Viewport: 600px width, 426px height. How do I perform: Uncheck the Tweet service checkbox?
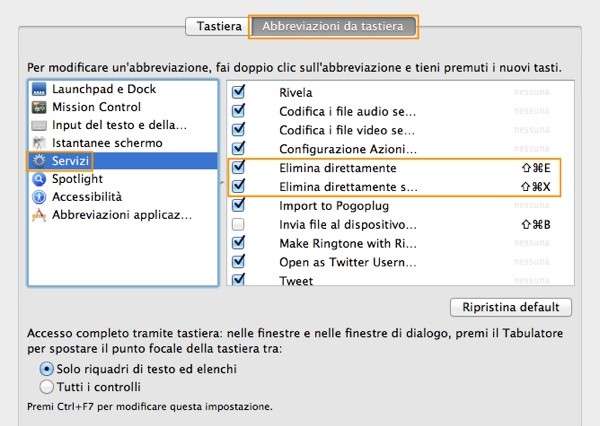click(x=238, y=280)
